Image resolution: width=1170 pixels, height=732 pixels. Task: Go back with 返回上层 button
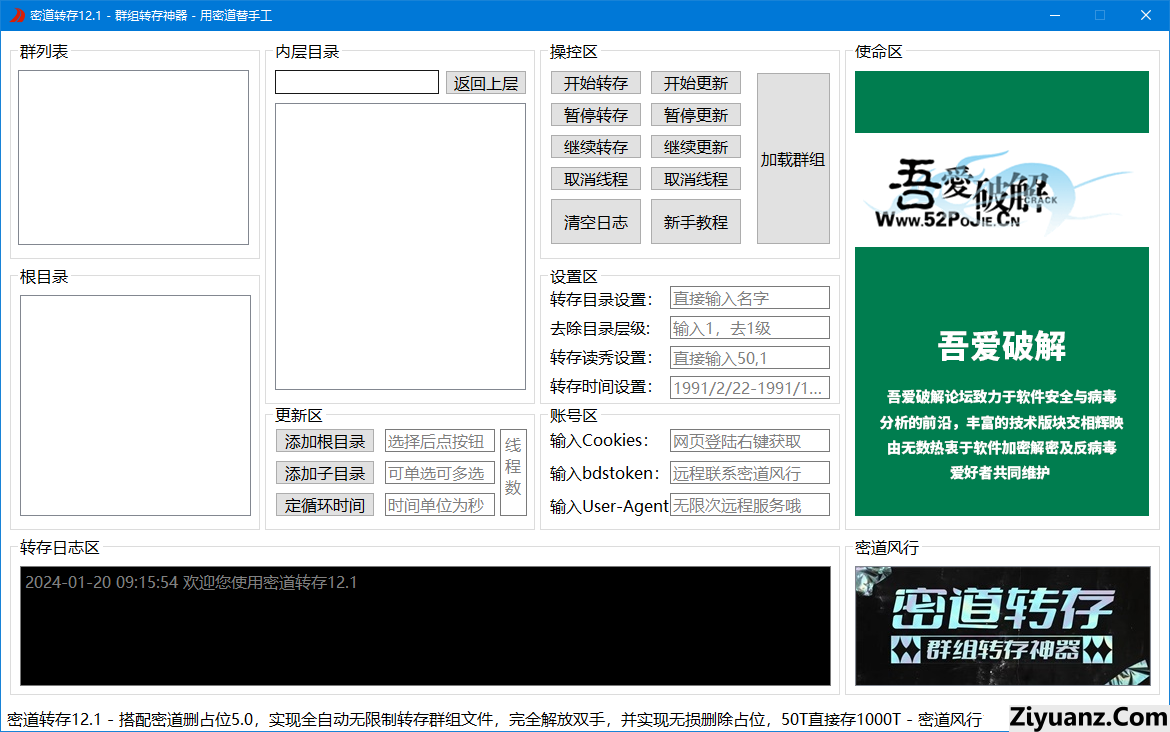tap(485, 83)
